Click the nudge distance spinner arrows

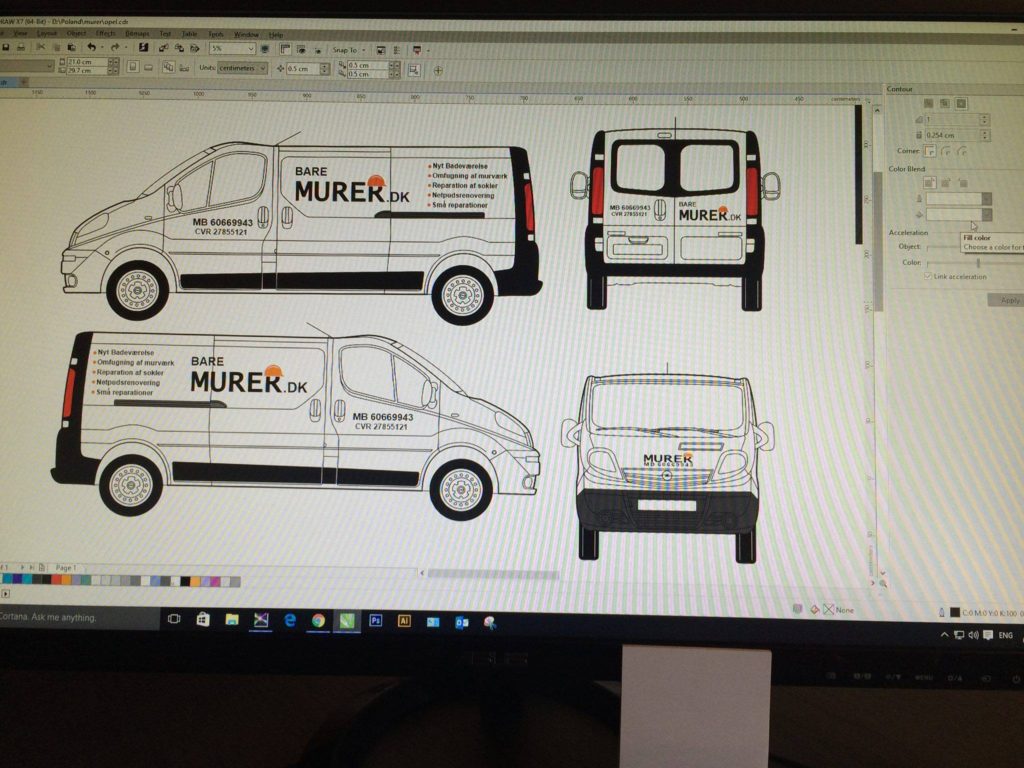pos(325,69)
